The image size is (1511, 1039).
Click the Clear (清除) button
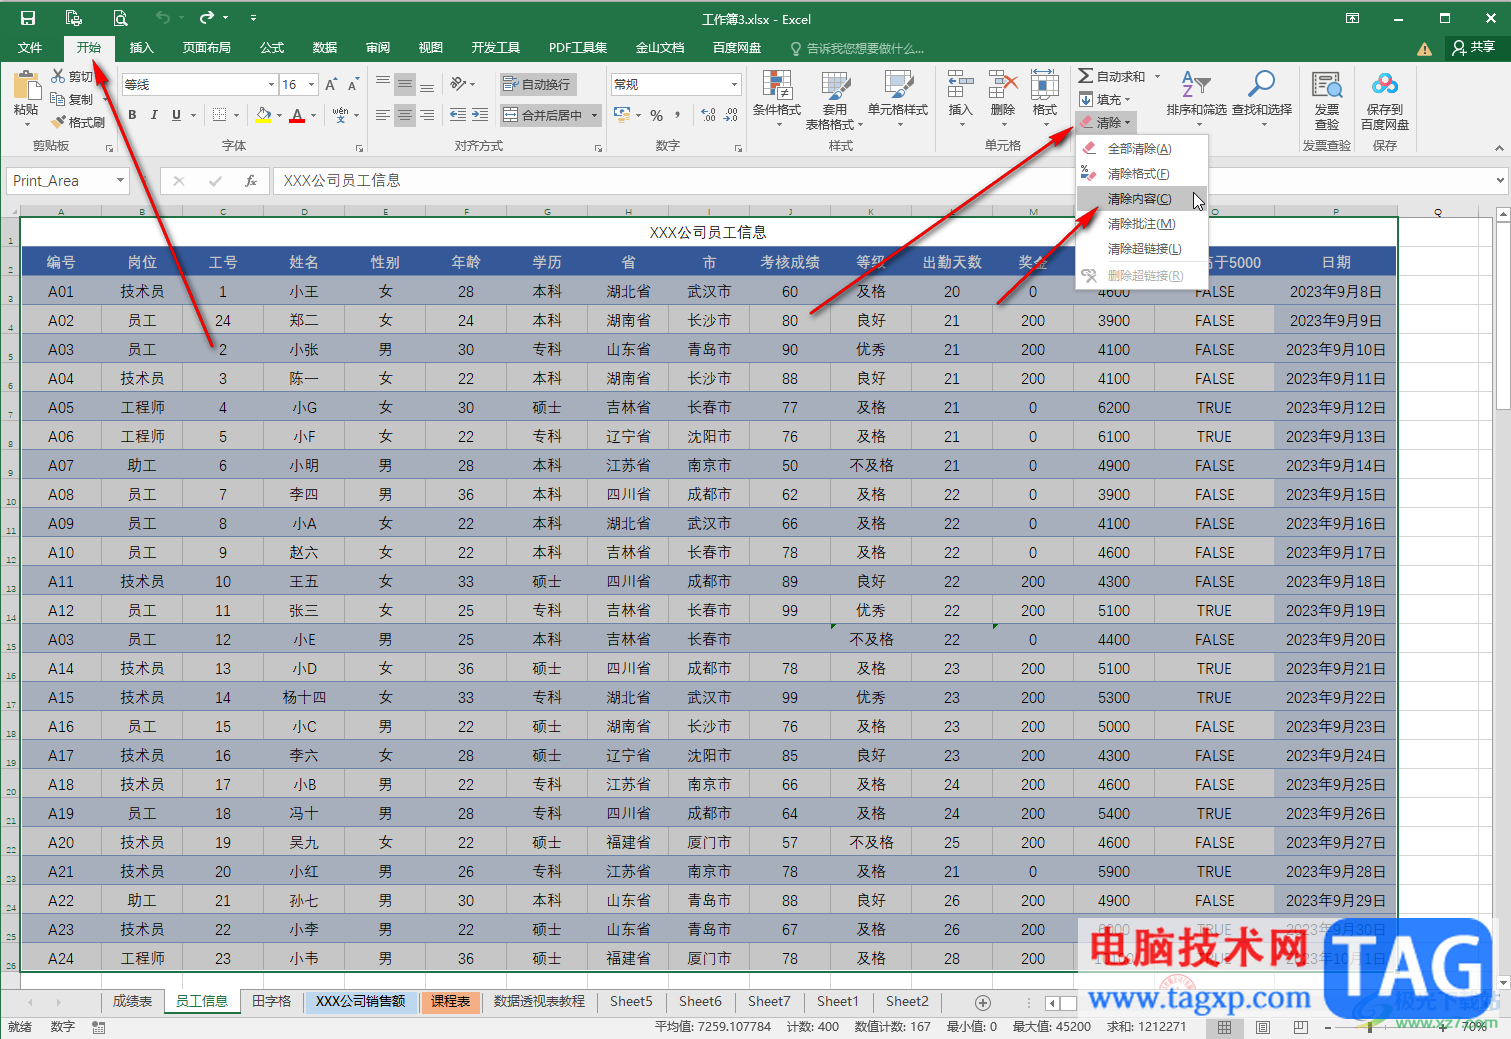[x=1106, y=122]
